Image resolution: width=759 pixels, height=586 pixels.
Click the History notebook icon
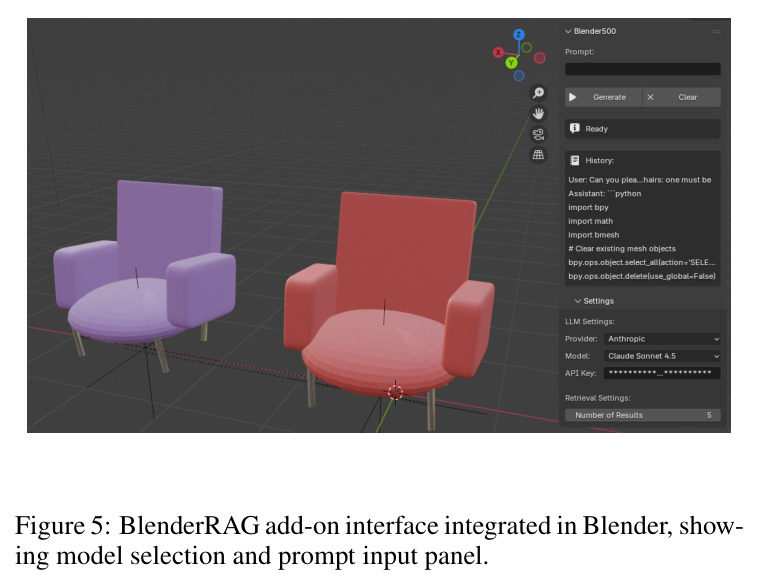(x=575, y=160)
